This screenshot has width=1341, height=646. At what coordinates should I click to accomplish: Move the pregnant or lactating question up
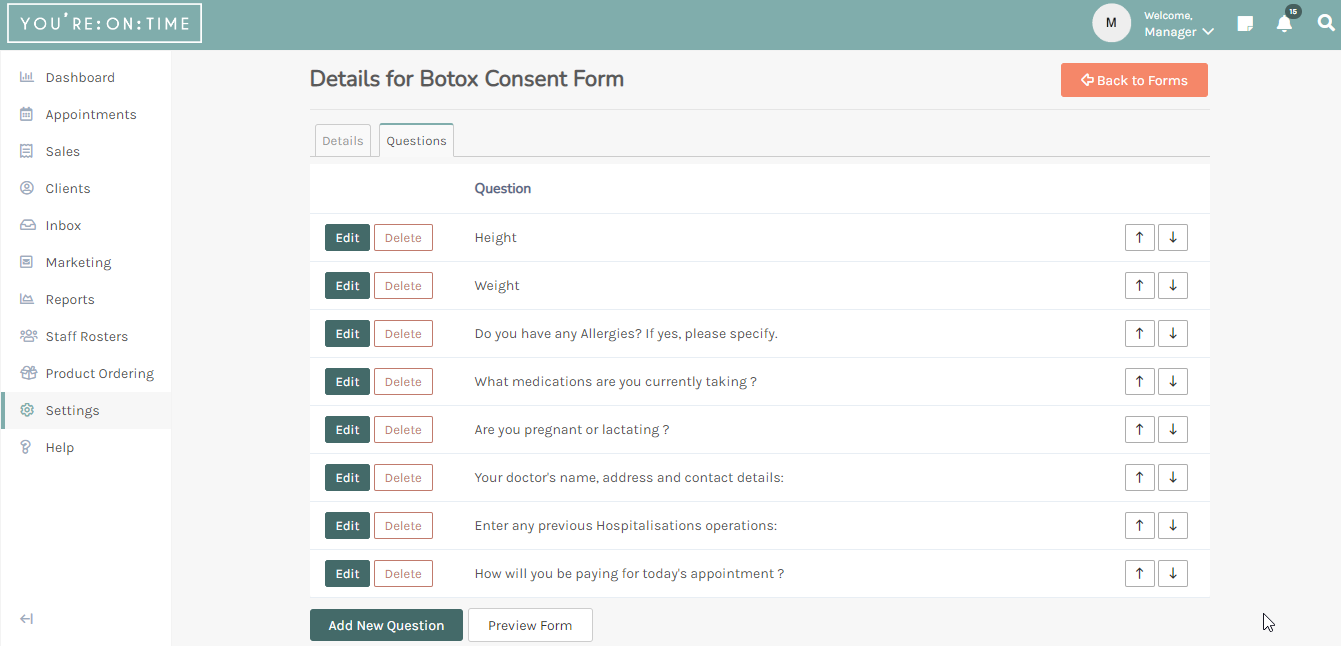point(1139,430)
